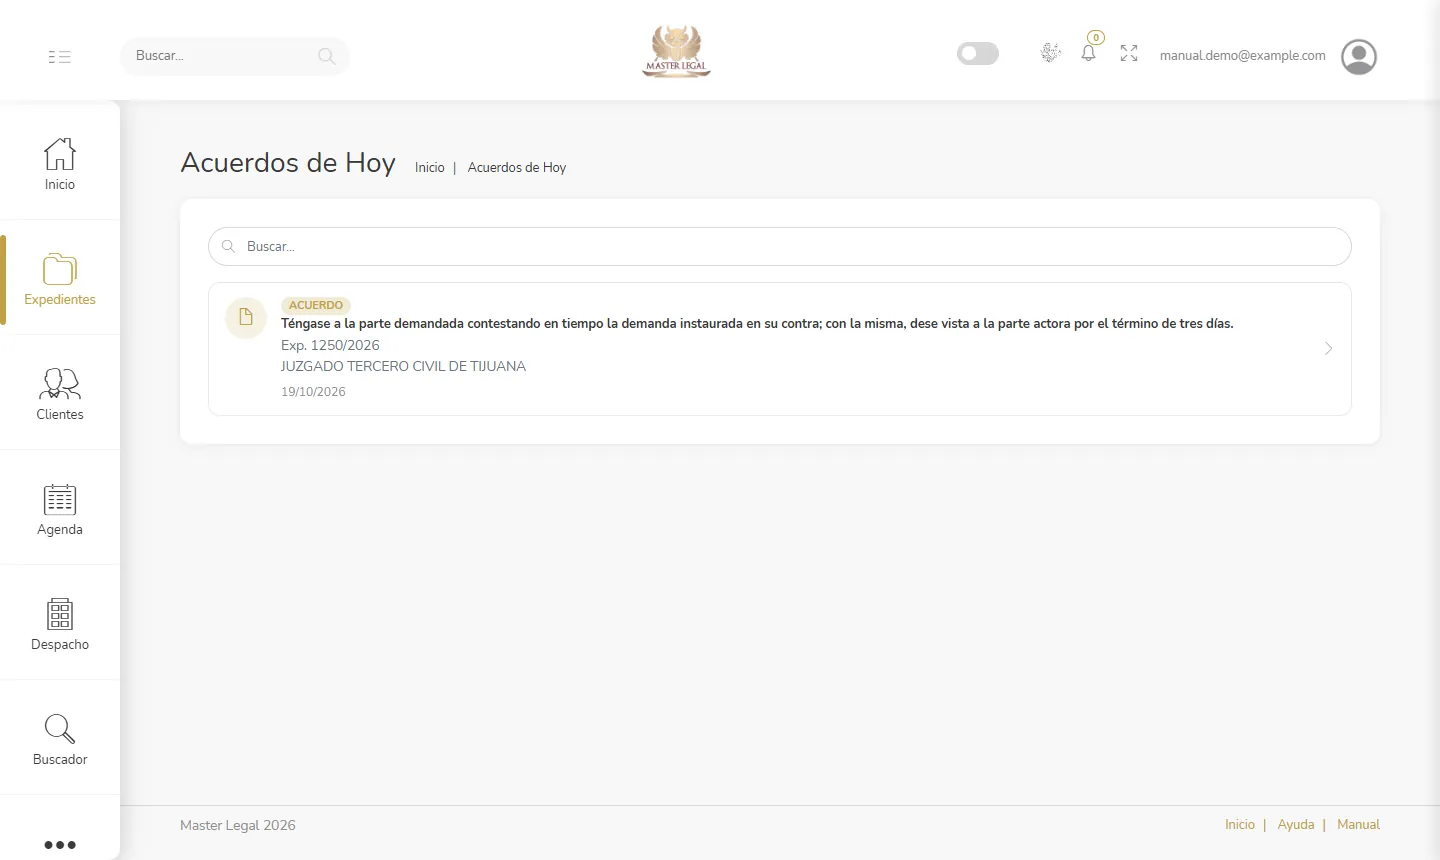
Task: Open the user profile avatar
Action: coord(1359,57)
